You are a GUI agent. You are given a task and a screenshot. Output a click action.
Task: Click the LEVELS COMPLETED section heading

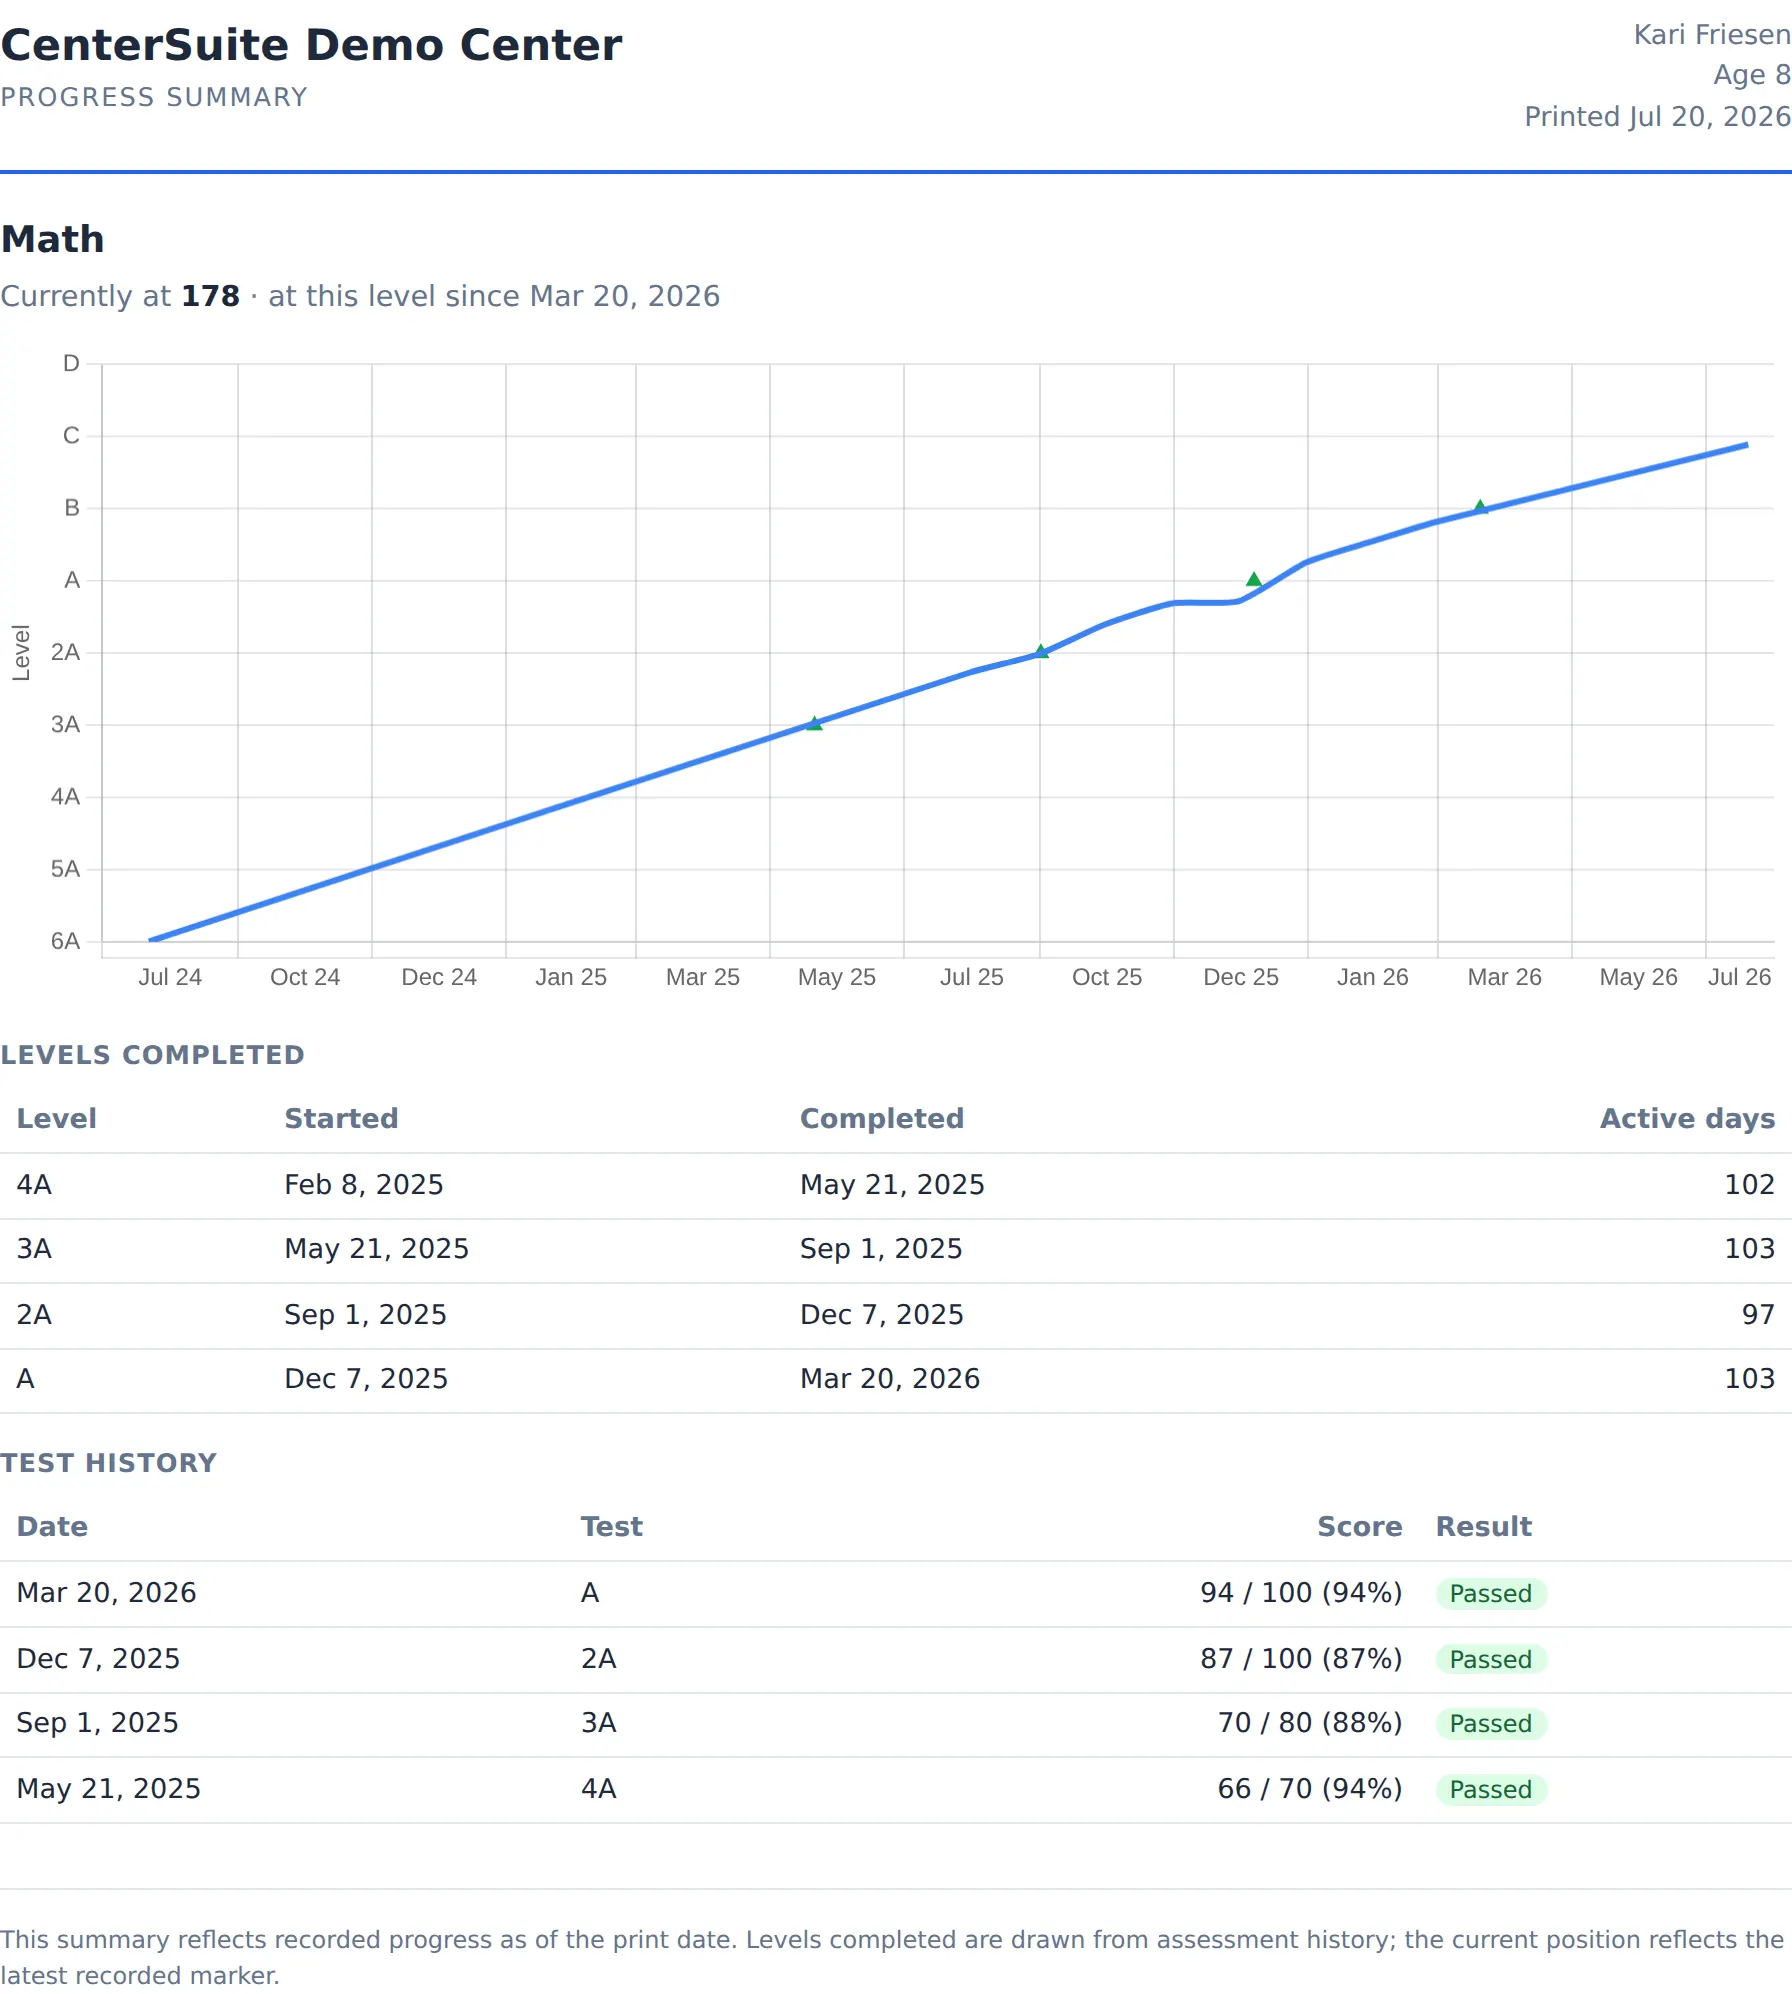click(x=152, y=1055)
